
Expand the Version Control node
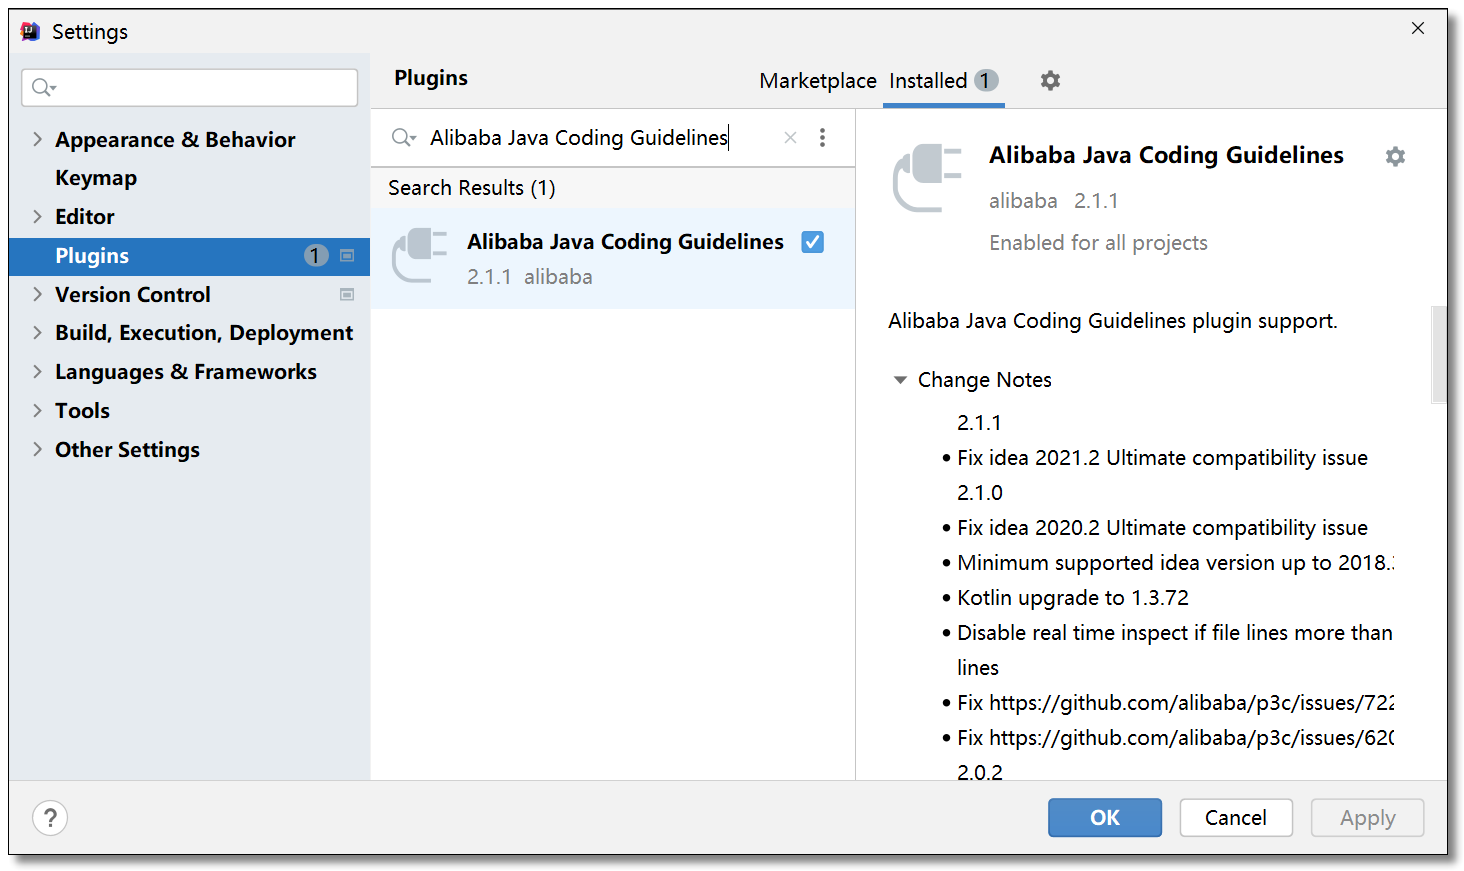pos(37,294)
